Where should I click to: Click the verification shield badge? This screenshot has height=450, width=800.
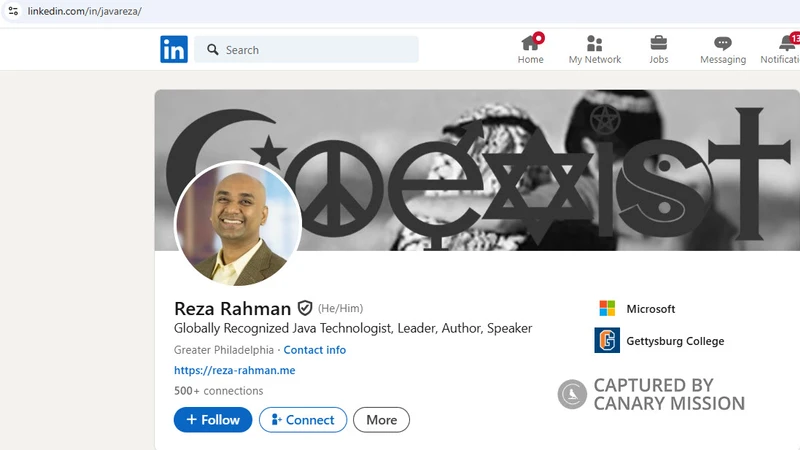305,308
